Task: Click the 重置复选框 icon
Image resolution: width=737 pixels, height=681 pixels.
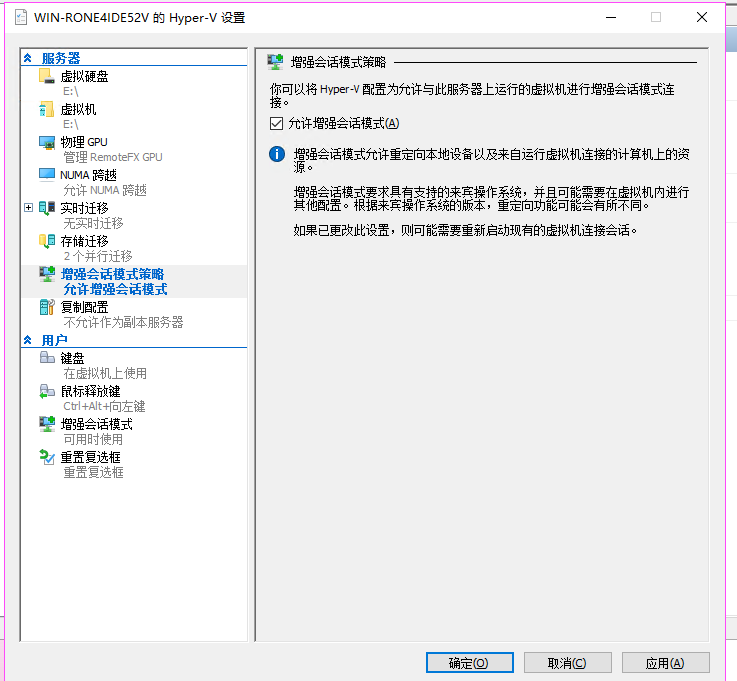Action: coord(47,457)
